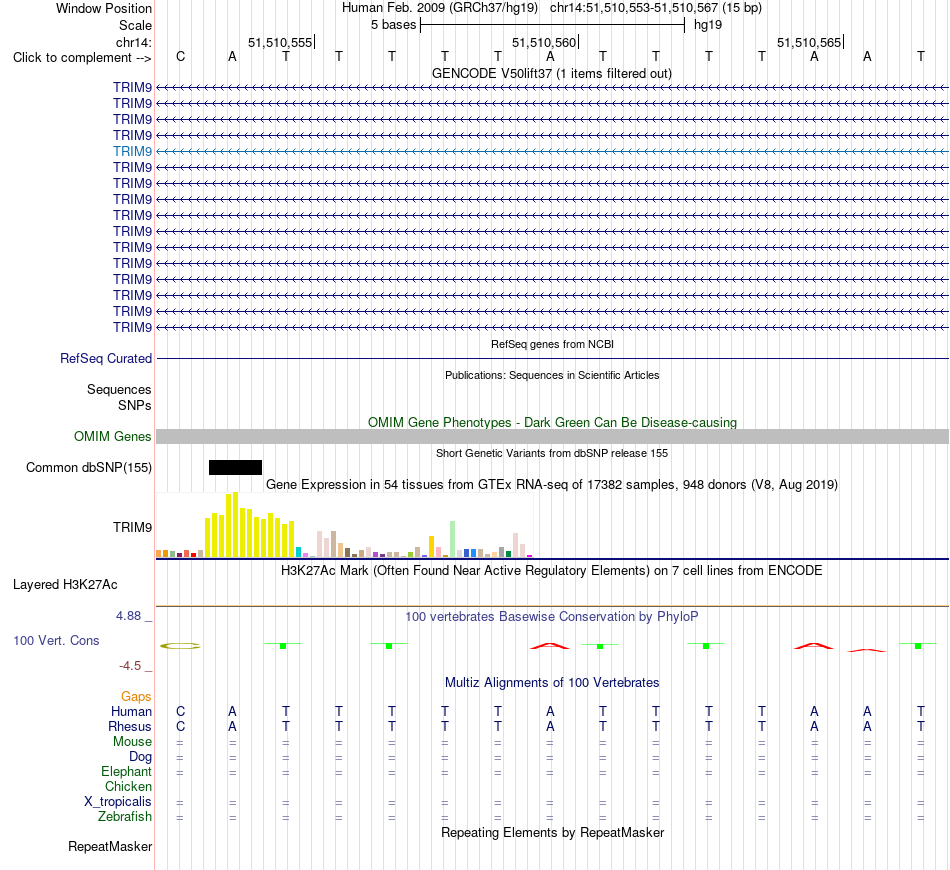This screenshot has height=870, width=950.
Task: Open 'Publications: Sequences in Scientific Articles' track title
Action: tap(552, 375)
